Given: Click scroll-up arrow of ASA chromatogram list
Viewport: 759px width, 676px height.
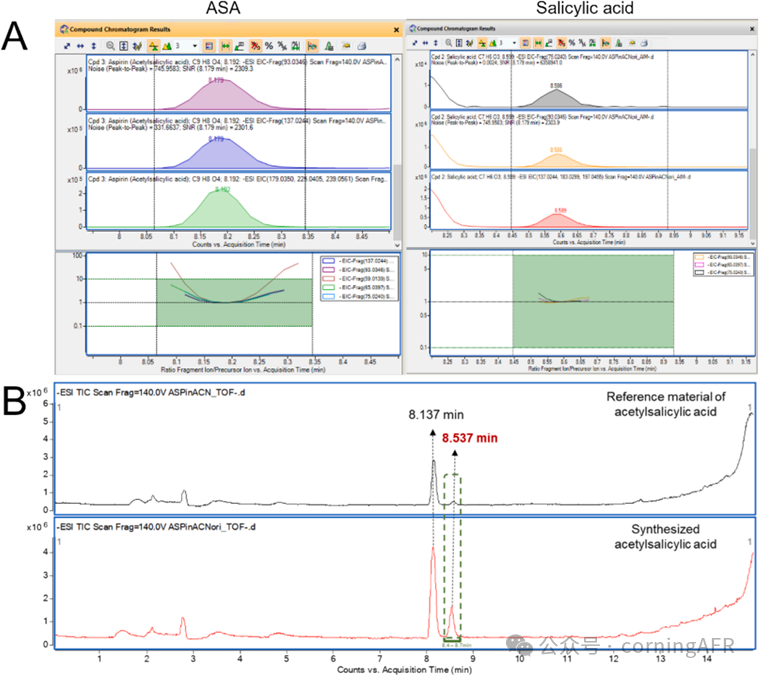Looking at the screenshot, I should point(397,60).
